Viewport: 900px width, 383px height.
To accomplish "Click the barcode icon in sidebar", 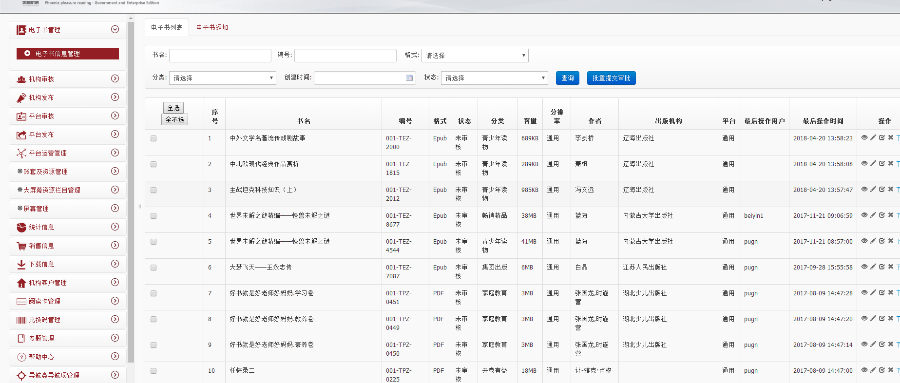I will (x=21, y=320).
